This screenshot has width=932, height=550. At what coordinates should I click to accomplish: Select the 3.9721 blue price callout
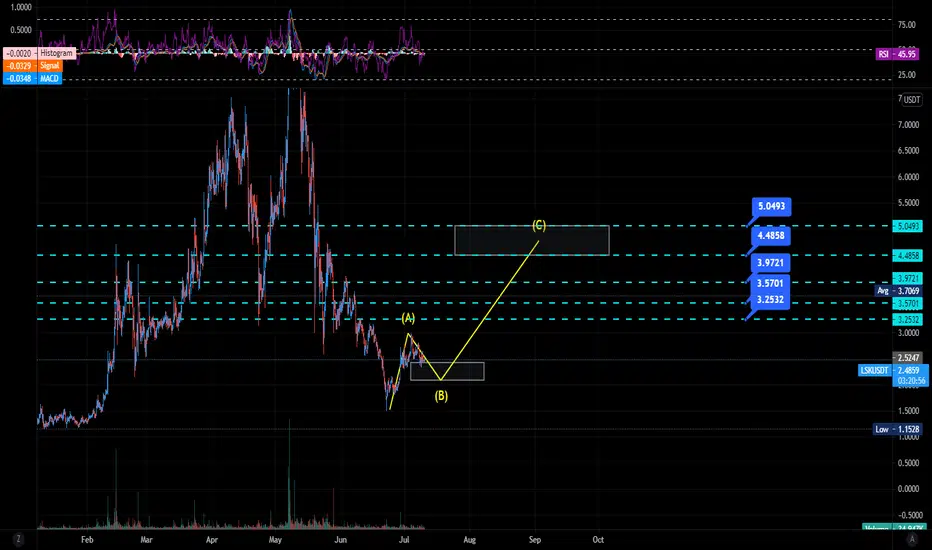pos(770,262)
